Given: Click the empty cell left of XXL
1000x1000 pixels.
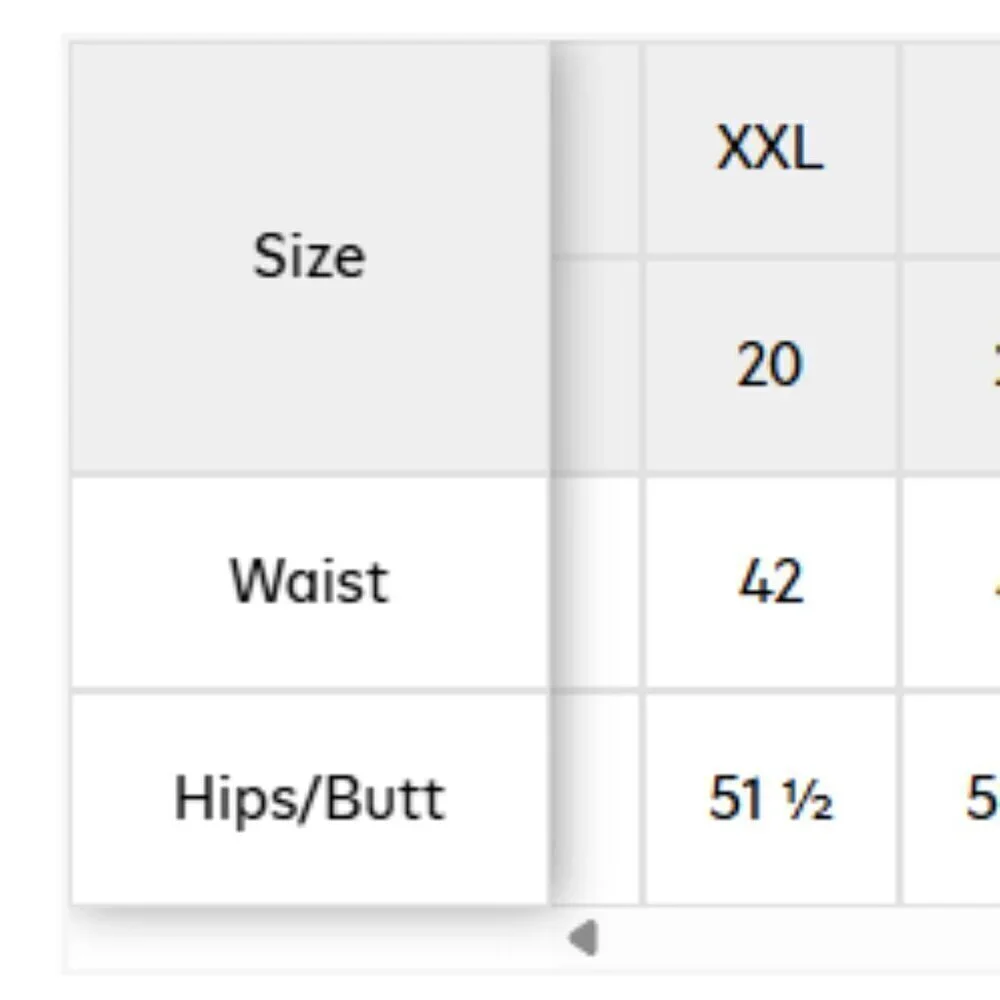Looking at the screenshot, I should tap(595, 149).
